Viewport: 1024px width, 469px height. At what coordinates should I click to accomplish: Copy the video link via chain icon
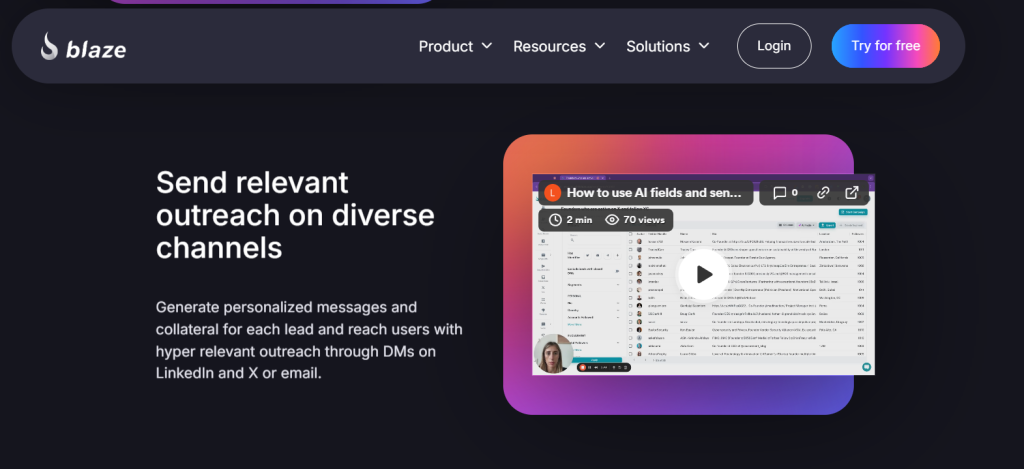(823, 192)
